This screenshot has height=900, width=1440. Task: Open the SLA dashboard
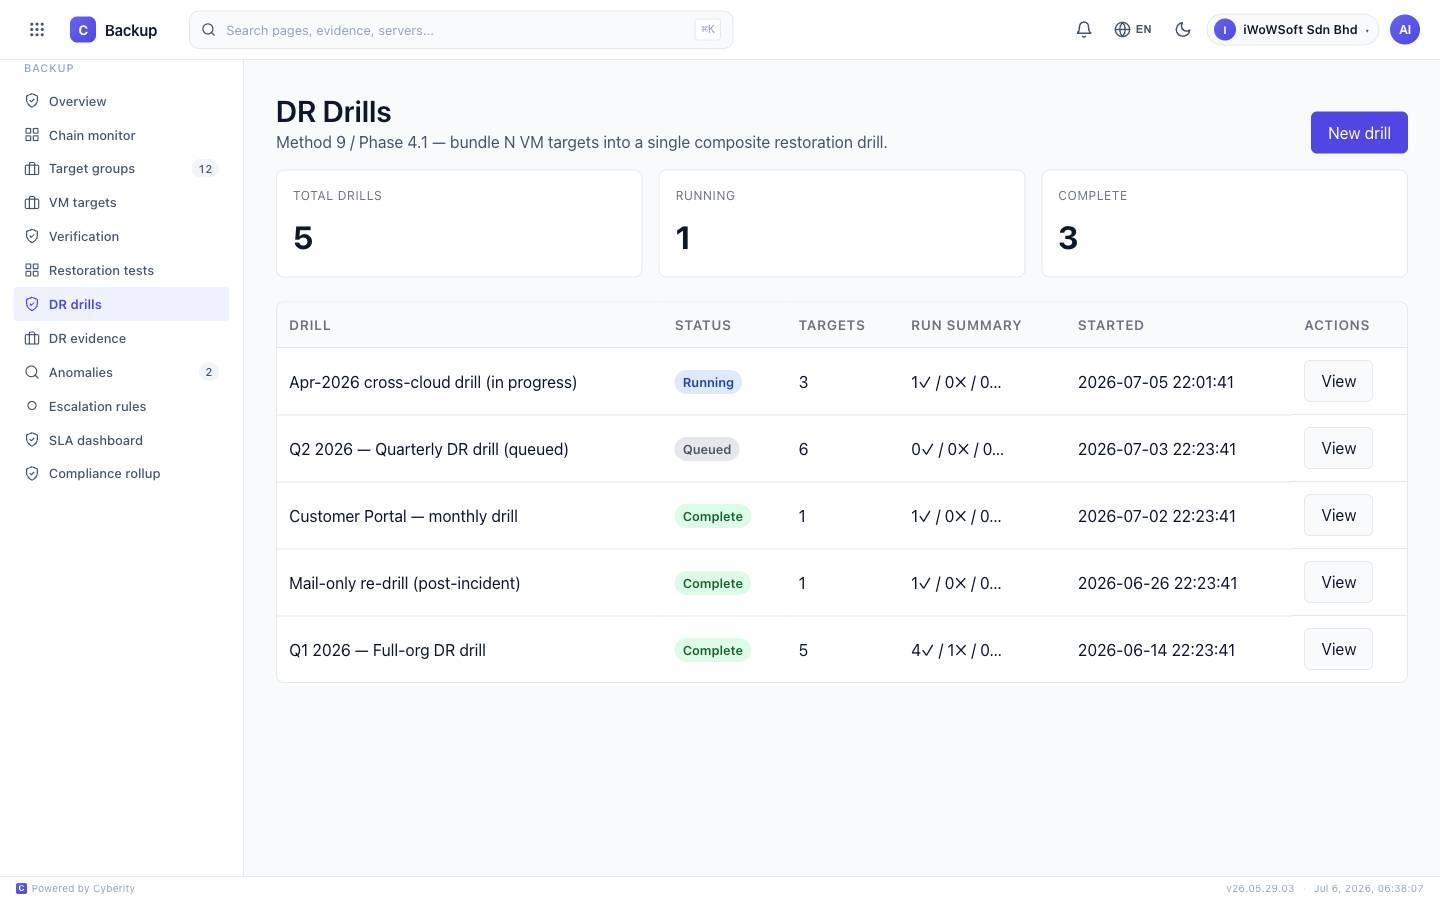tap(121, 440)
